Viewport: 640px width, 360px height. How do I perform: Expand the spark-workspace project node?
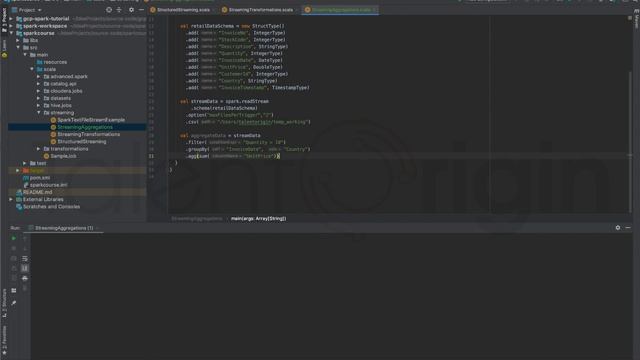pyautogui.click(x=11, y=26)
